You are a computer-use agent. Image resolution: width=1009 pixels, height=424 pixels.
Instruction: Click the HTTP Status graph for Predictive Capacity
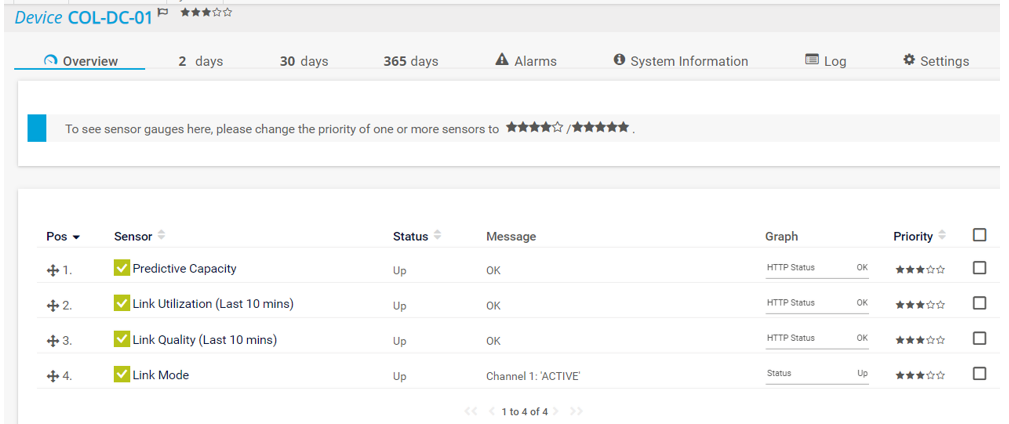pos(816,270)
